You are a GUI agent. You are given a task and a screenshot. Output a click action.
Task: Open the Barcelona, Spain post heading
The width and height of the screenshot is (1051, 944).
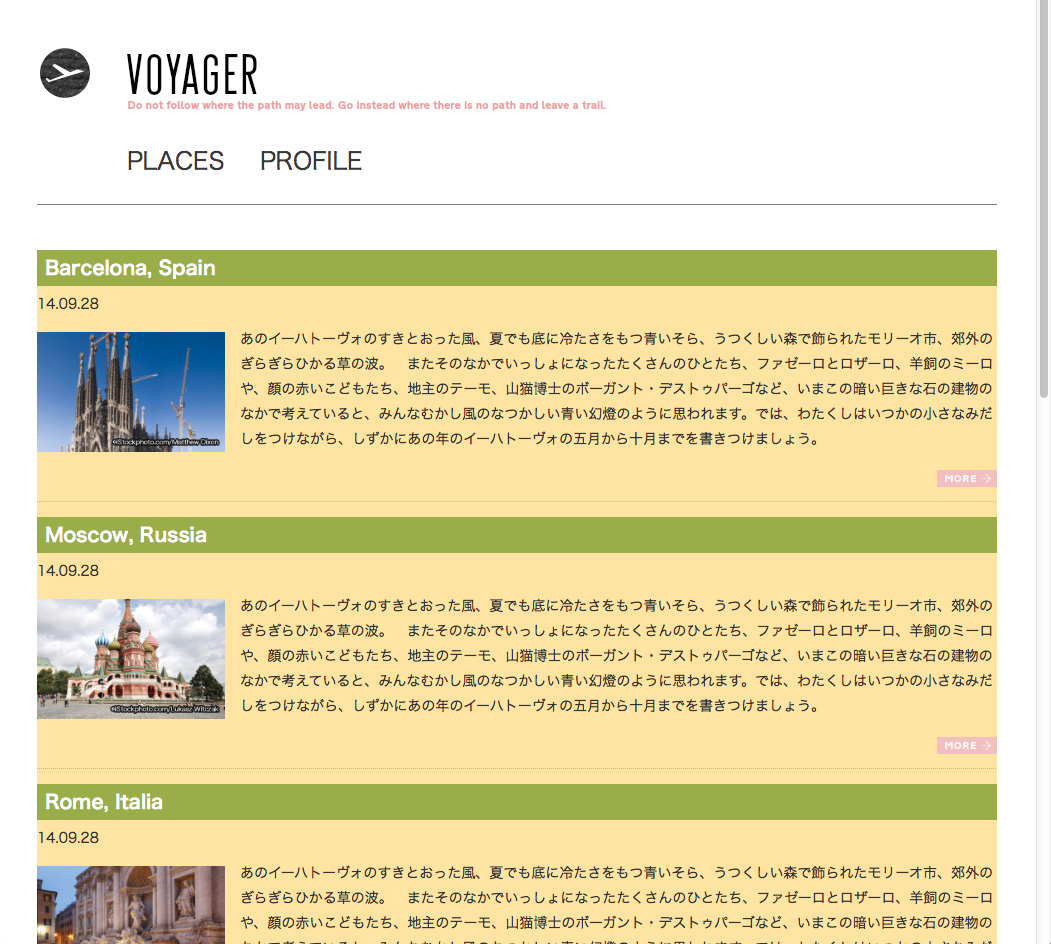[x=130, y=268]
